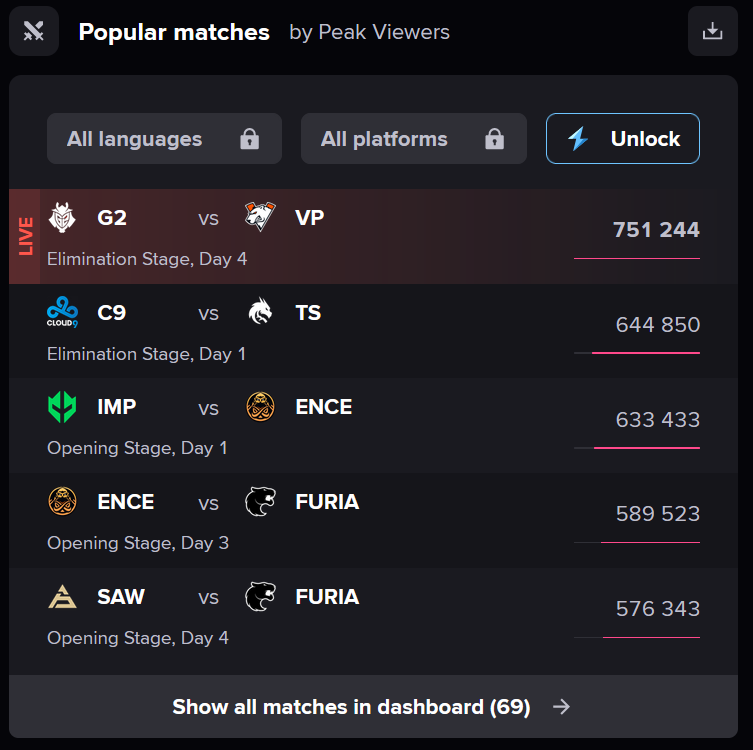This screenshot has width=753, height=750.
Task: Click the Cloud9 team logo
Action: tap(62, 313)
